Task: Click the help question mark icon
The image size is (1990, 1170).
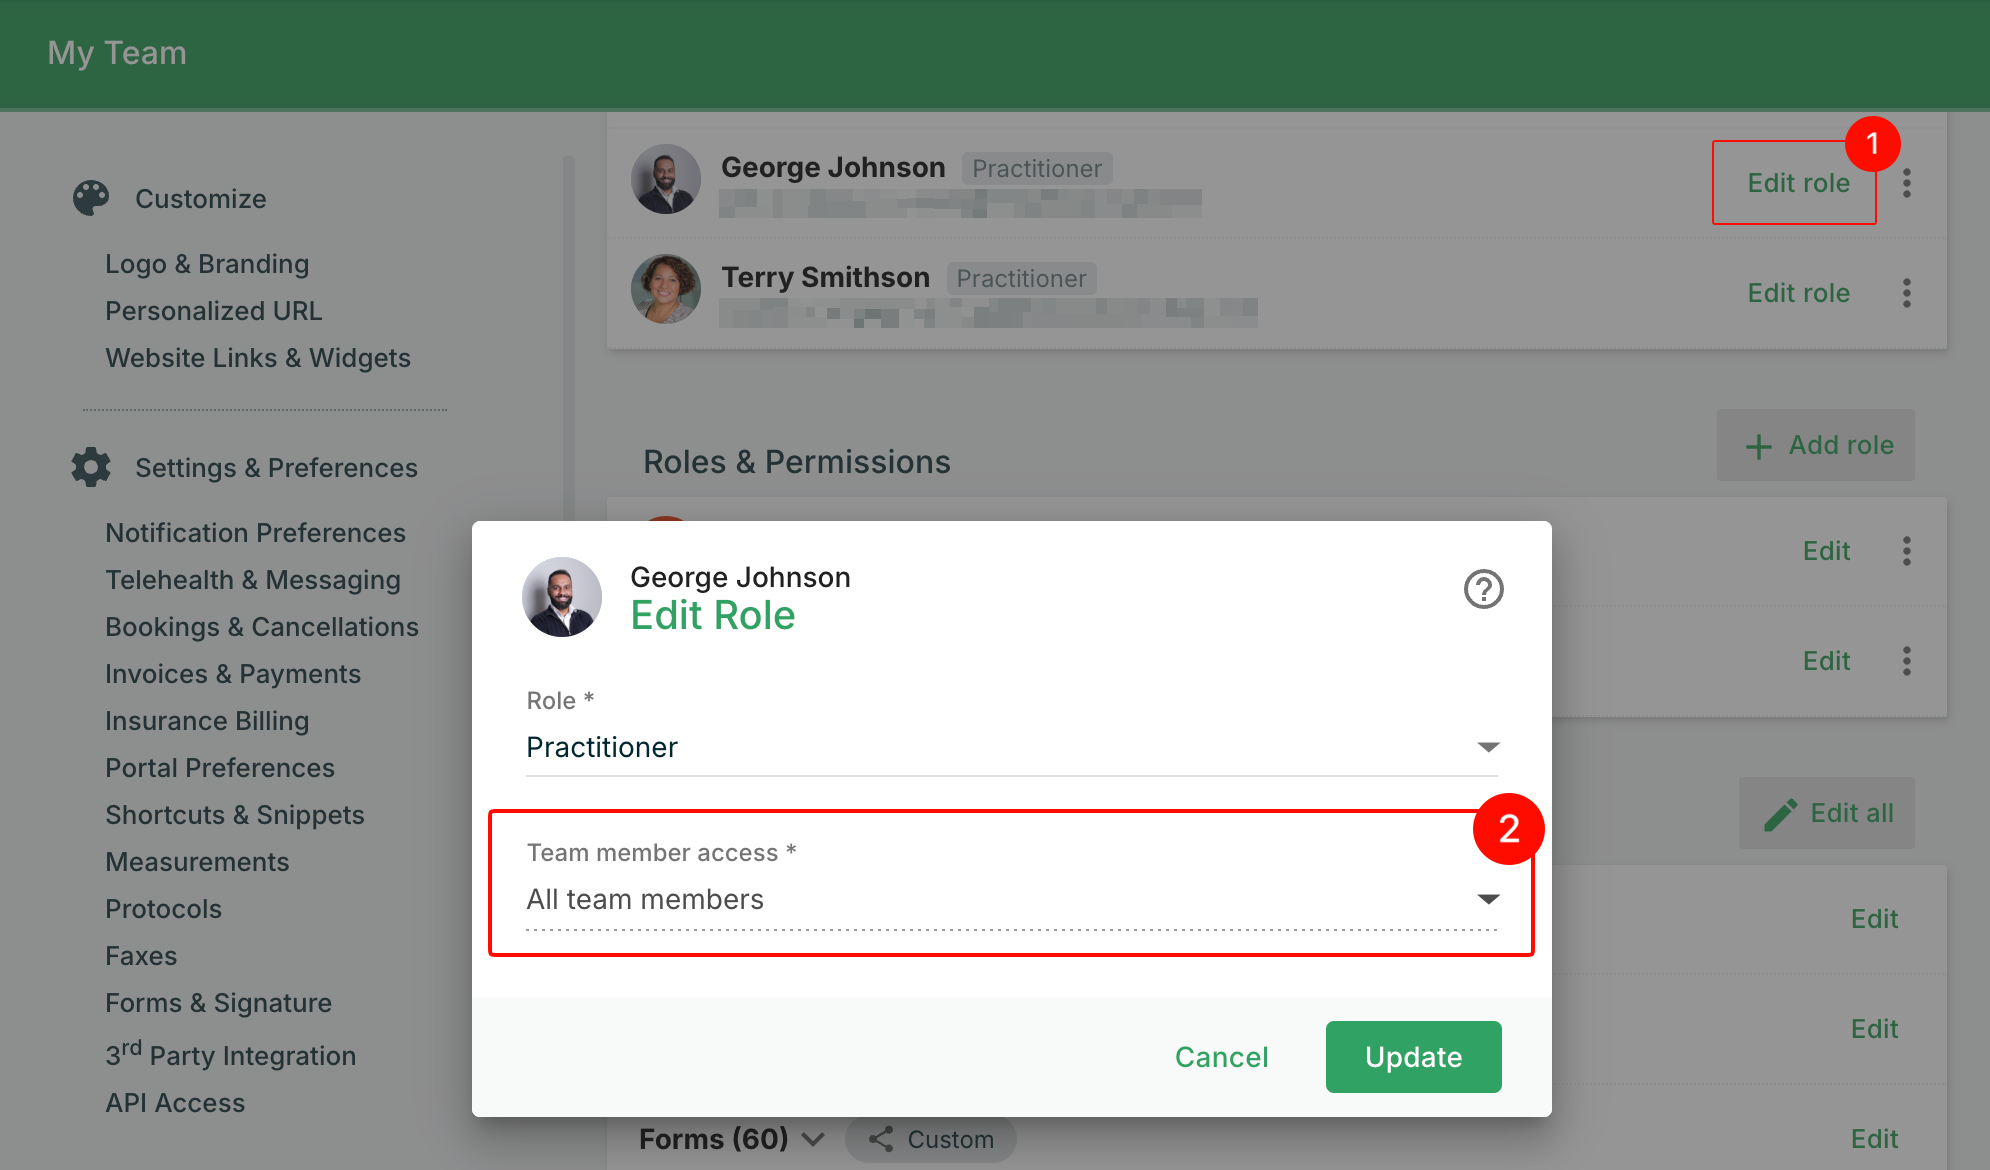Action: pyautogui.click(x=1483, y=589)
